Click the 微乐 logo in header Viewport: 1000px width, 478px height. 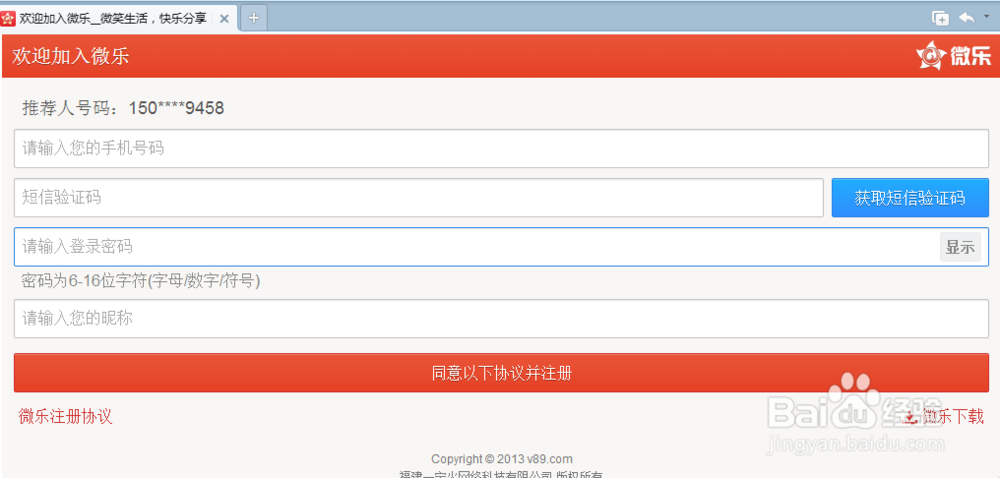[954, 56]
